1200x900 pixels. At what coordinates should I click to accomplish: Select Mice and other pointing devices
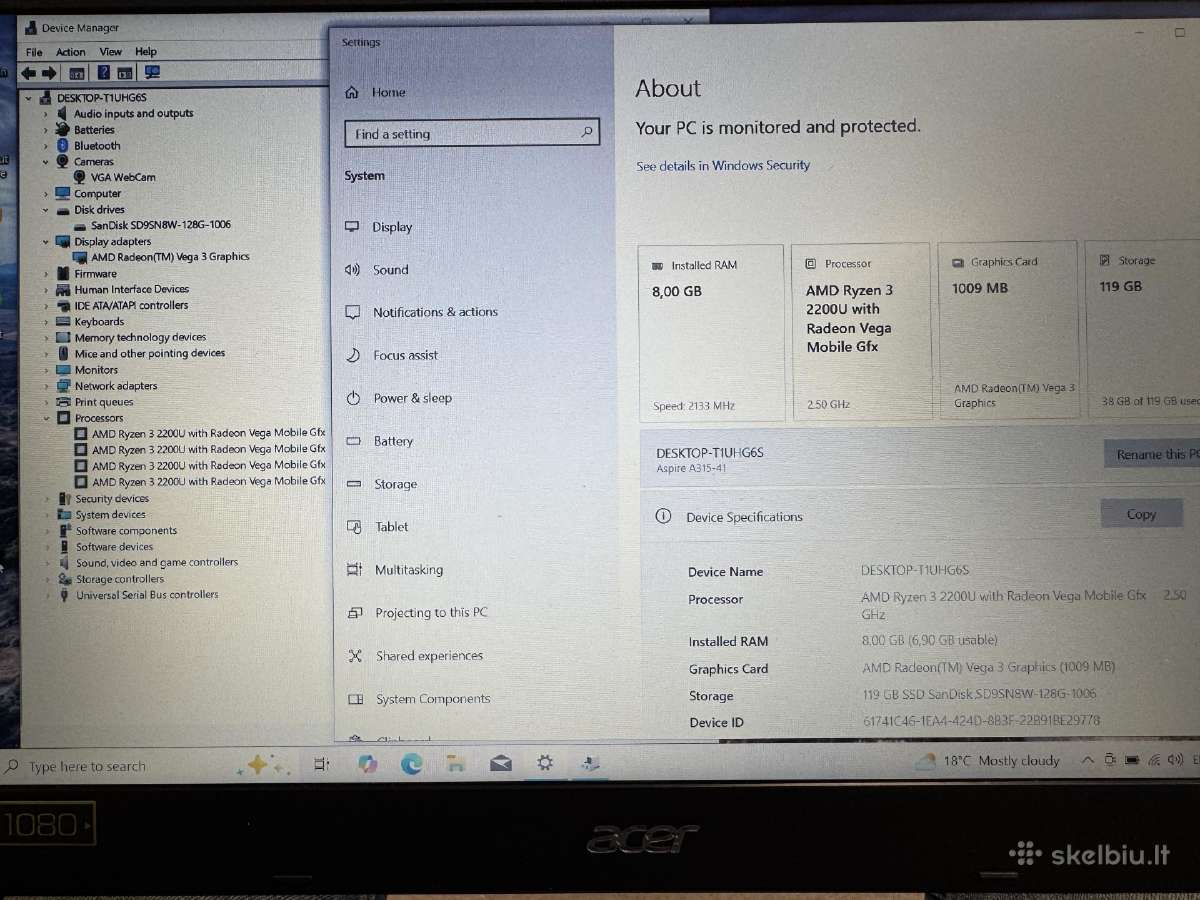tap(150, 354)
